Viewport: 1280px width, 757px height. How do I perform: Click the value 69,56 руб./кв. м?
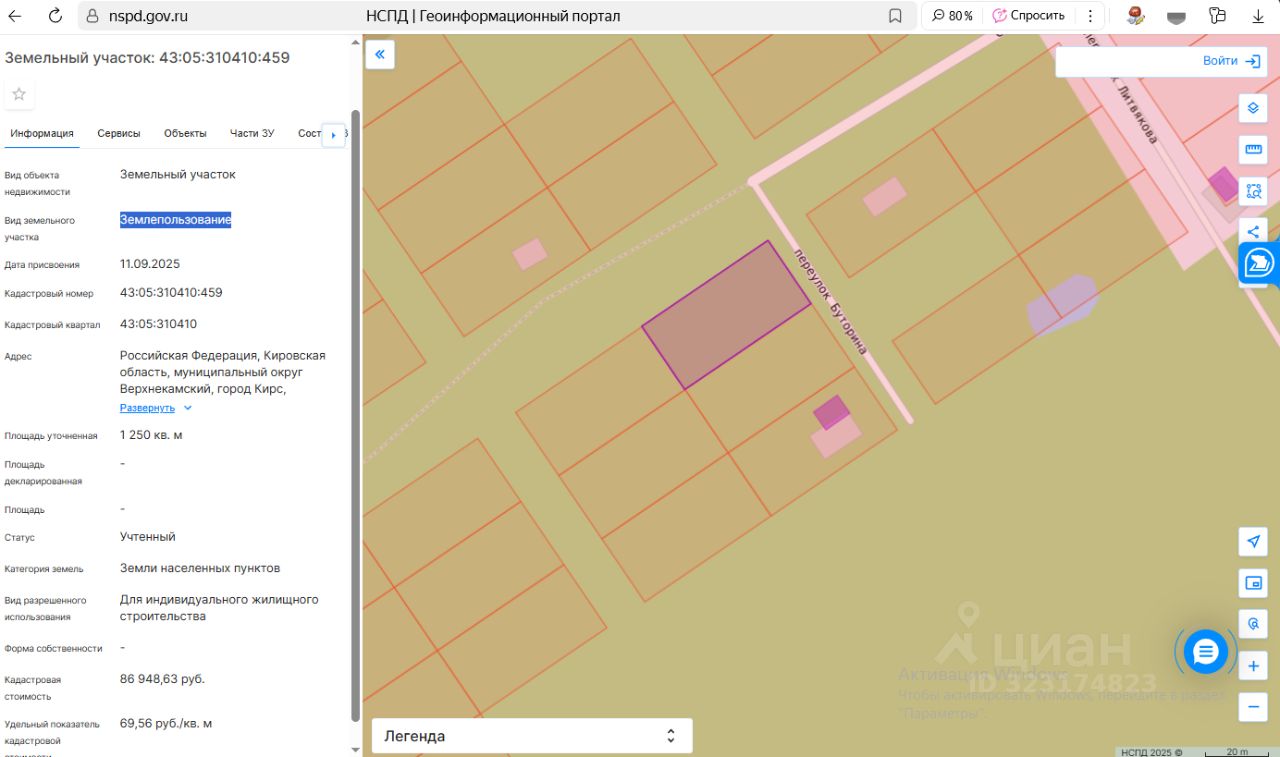pyautogui.click(x=166, y=723)
